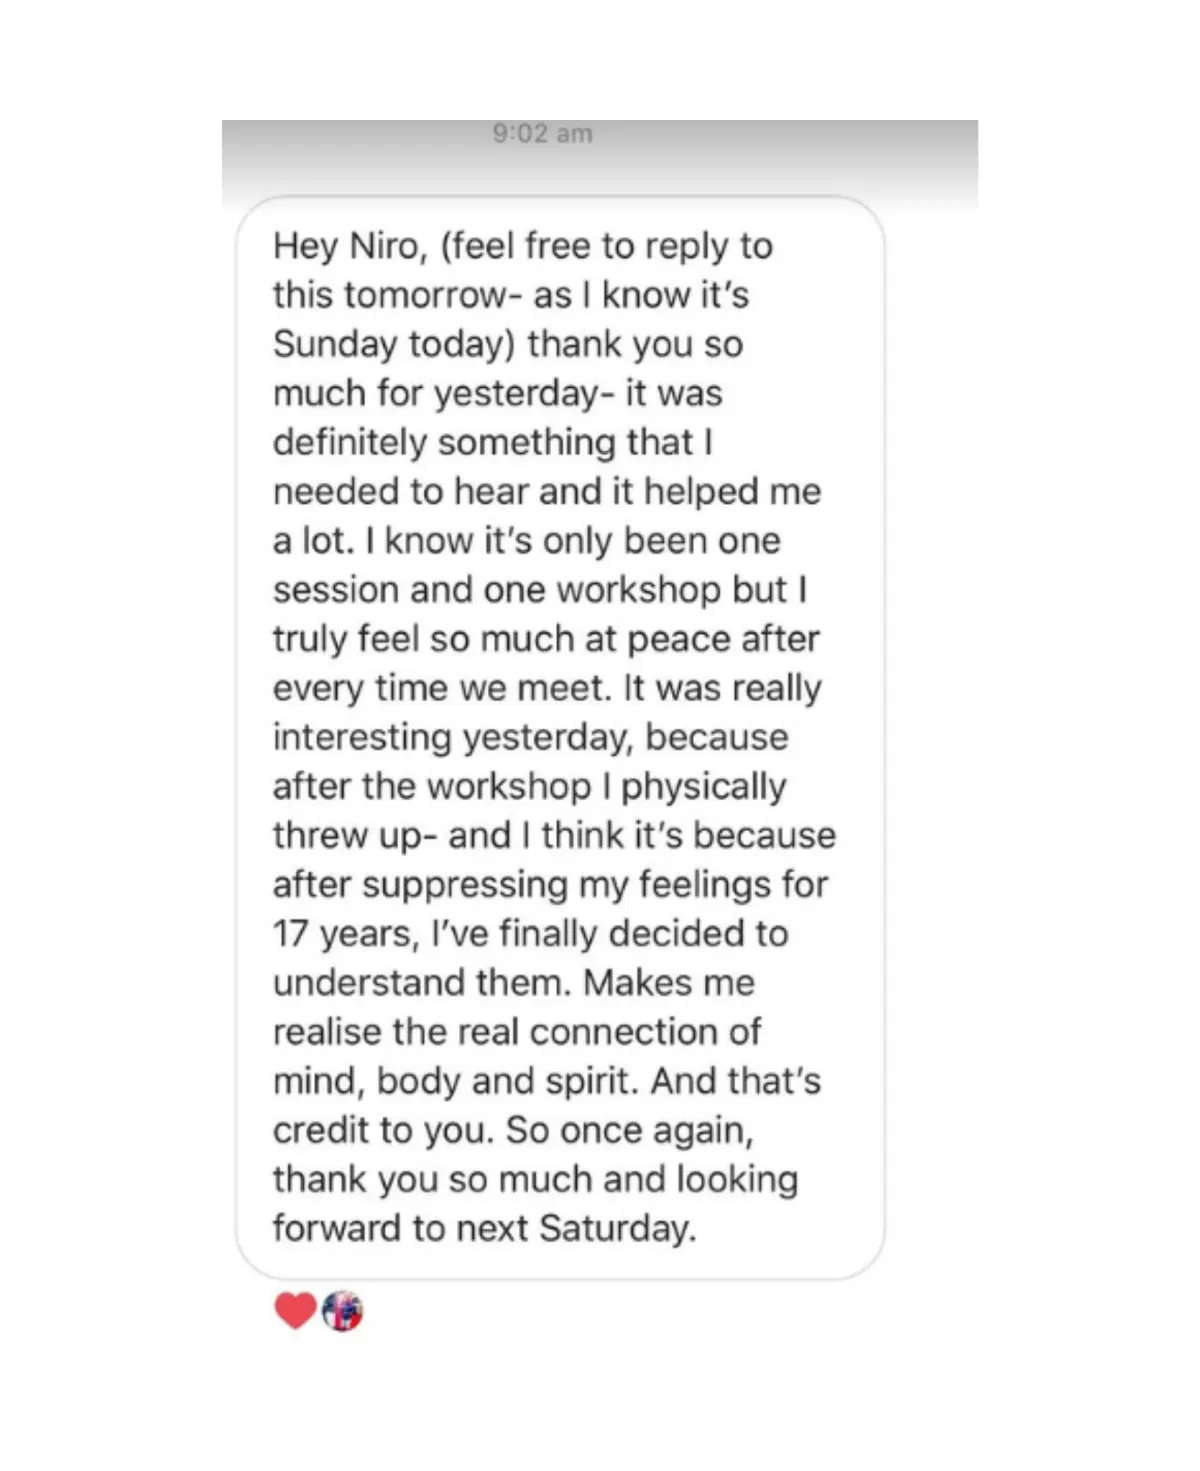The image size is (1200, 1471).
Task: Tap 'every time we meet.' text
Action: point(442,688)
